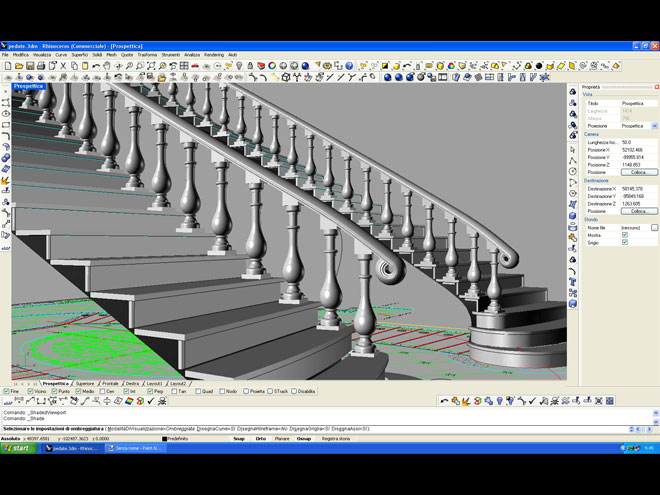Switch to the Layout1 tab
Screen dimensions: 660x495
[154, 384]
